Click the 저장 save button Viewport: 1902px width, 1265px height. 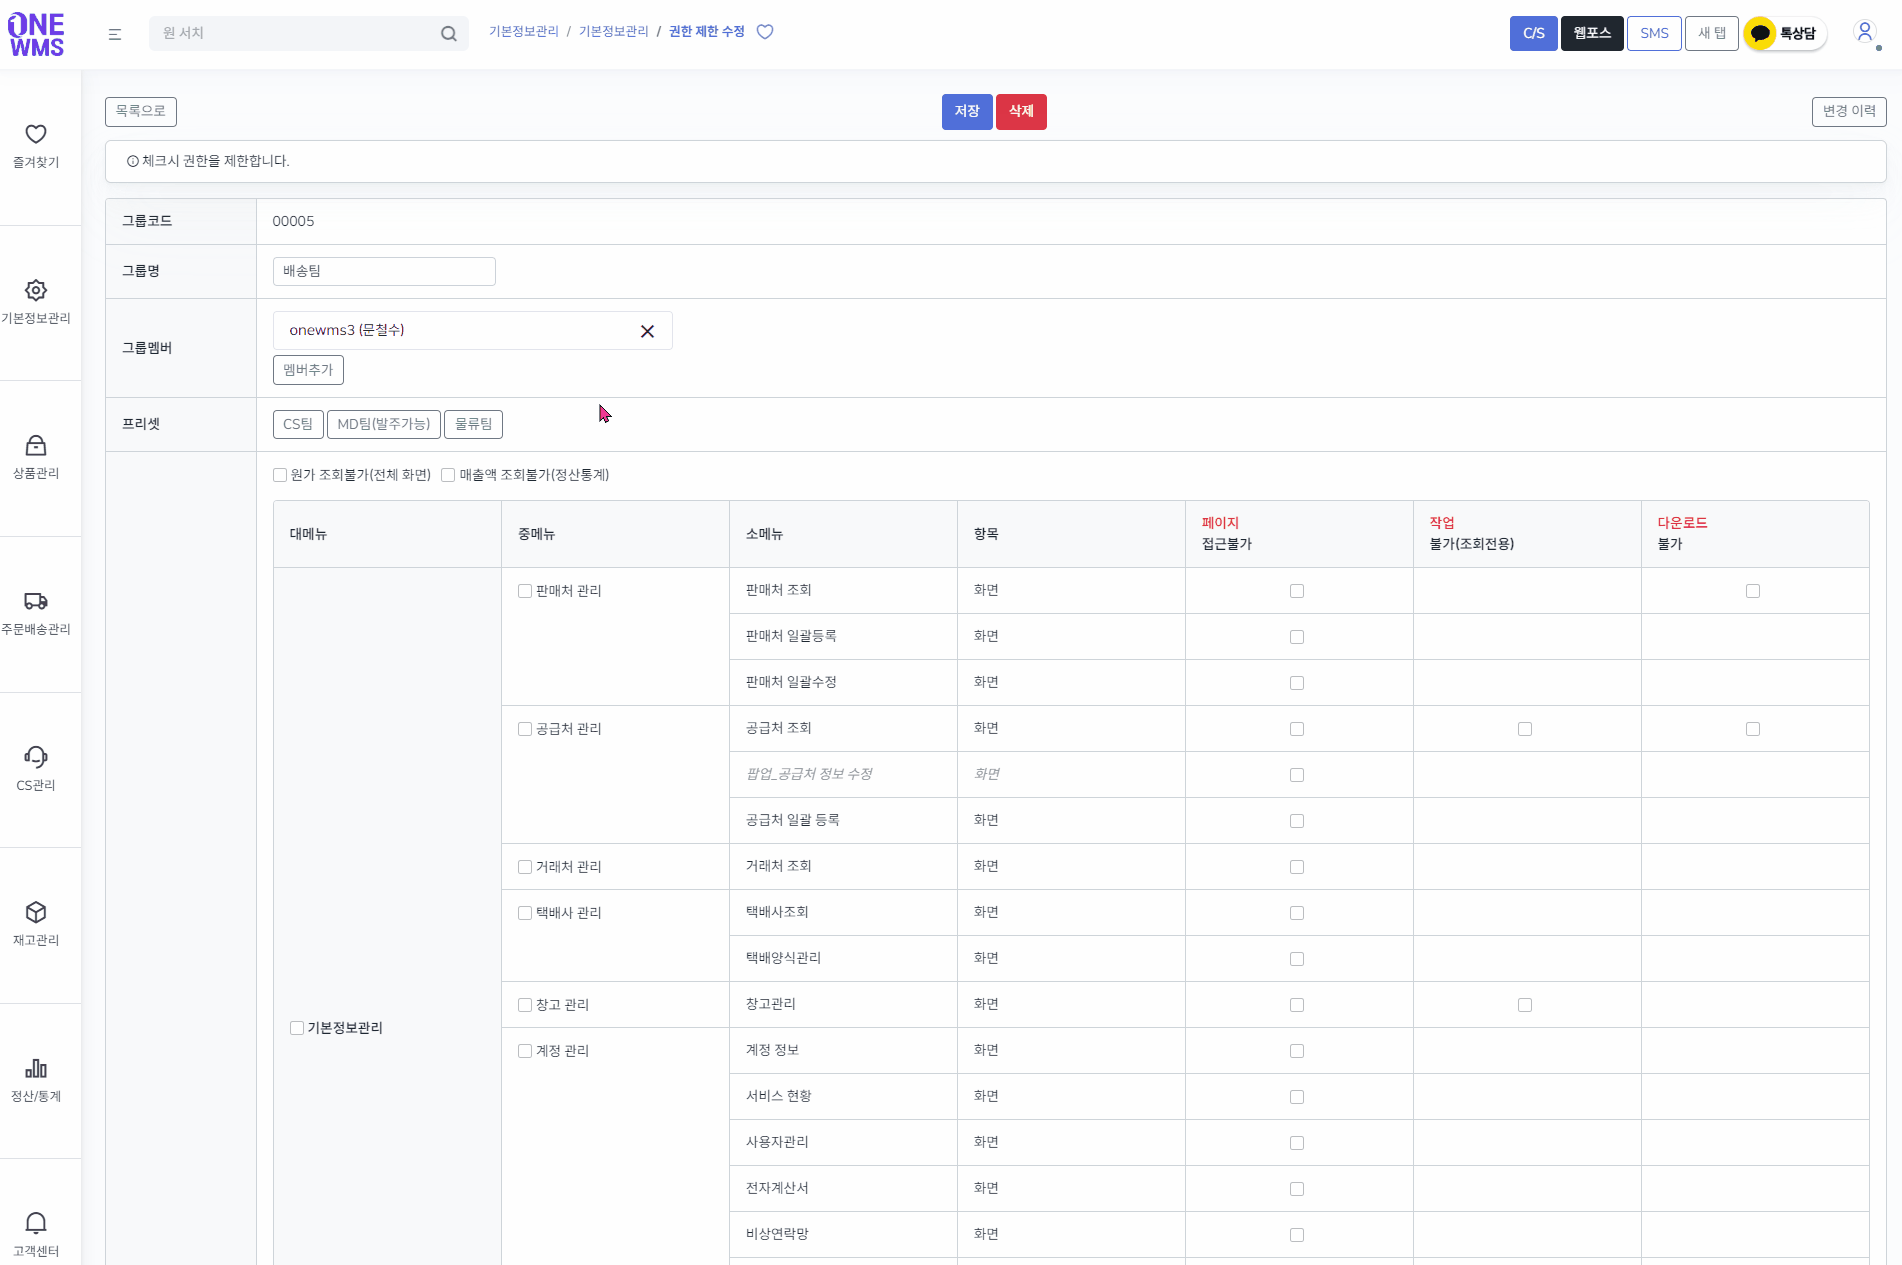[x=967, y=112]
